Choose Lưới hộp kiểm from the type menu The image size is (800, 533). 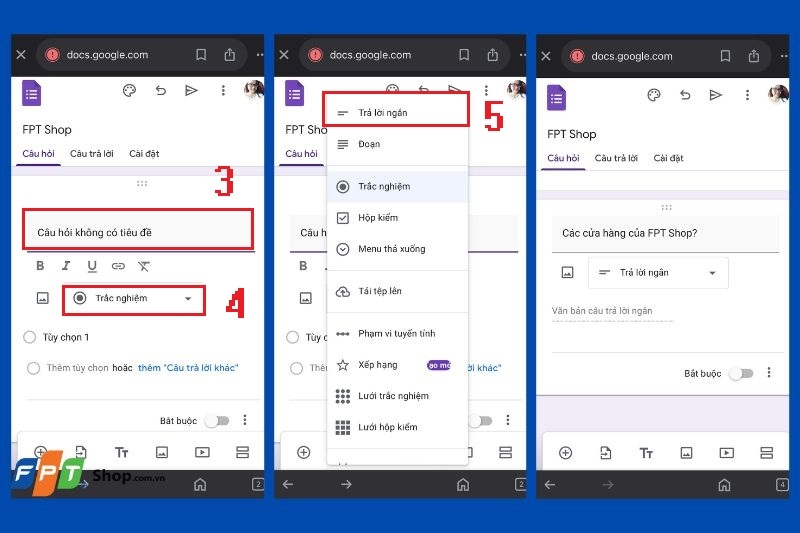[x=397, y=427]
